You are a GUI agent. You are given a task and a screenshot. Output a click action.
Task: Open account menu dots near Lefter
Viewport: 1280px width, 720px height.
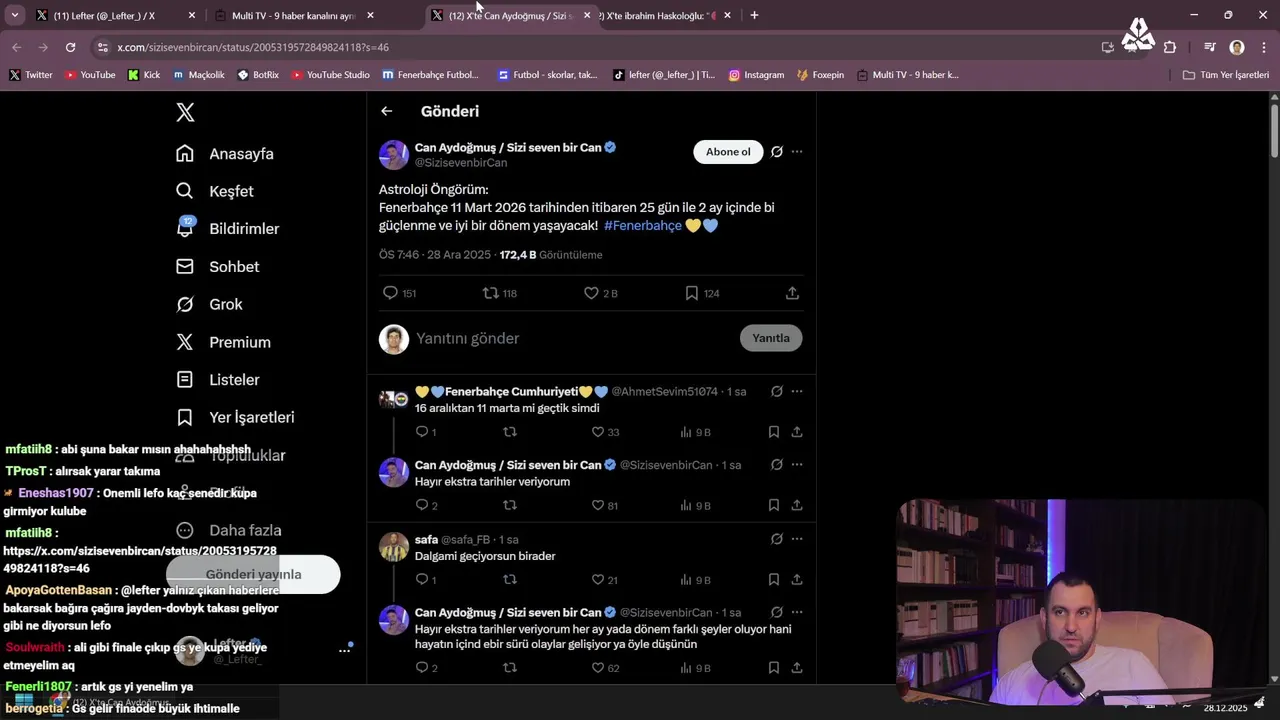344,650
